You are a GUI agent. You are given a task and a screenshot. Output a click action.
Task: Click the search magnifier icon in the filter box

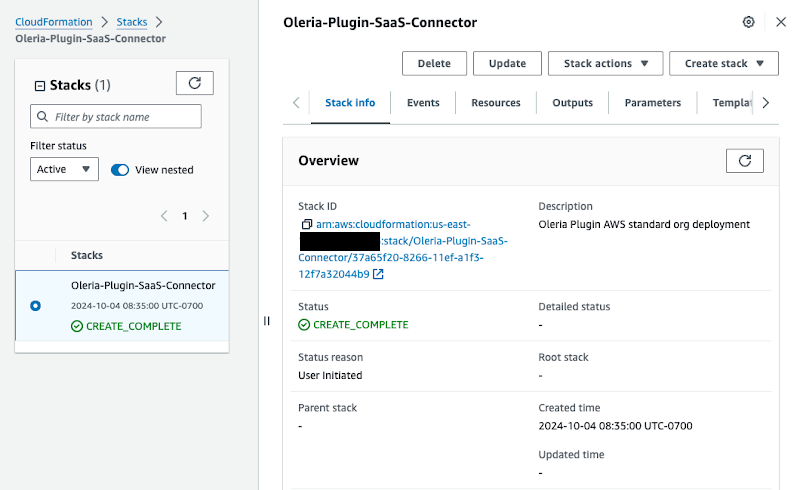pyautogui.click(x=42, y=116)
